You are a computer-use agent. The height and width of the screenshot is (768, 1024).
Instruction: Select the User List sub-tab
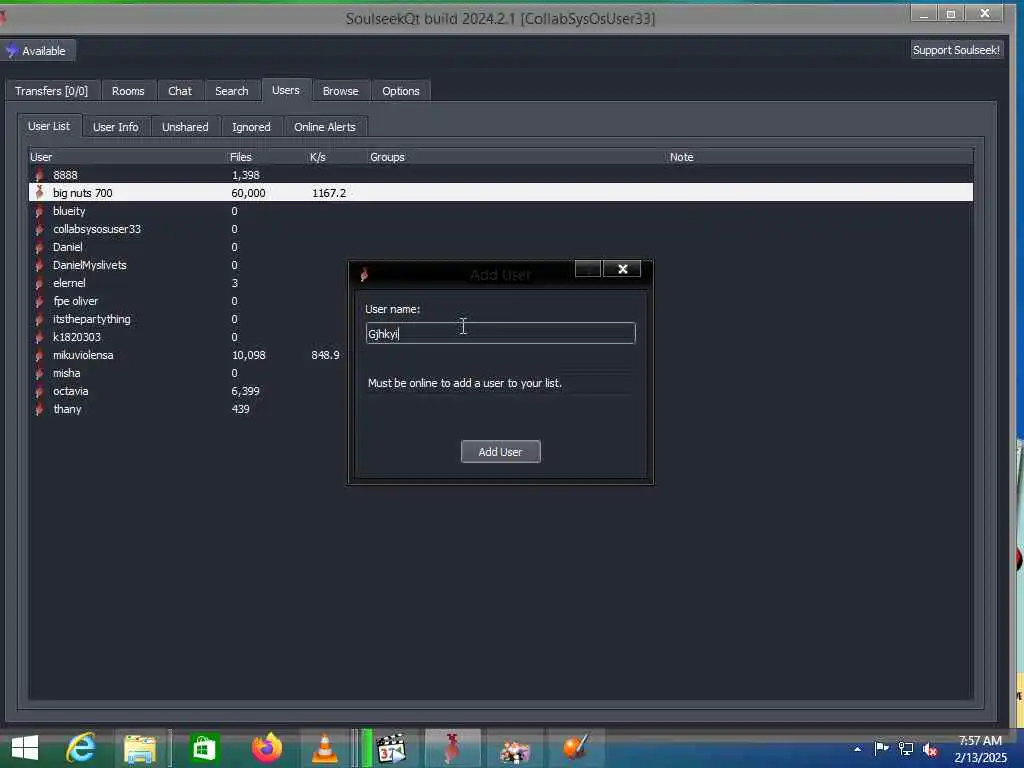click(49, 126)
